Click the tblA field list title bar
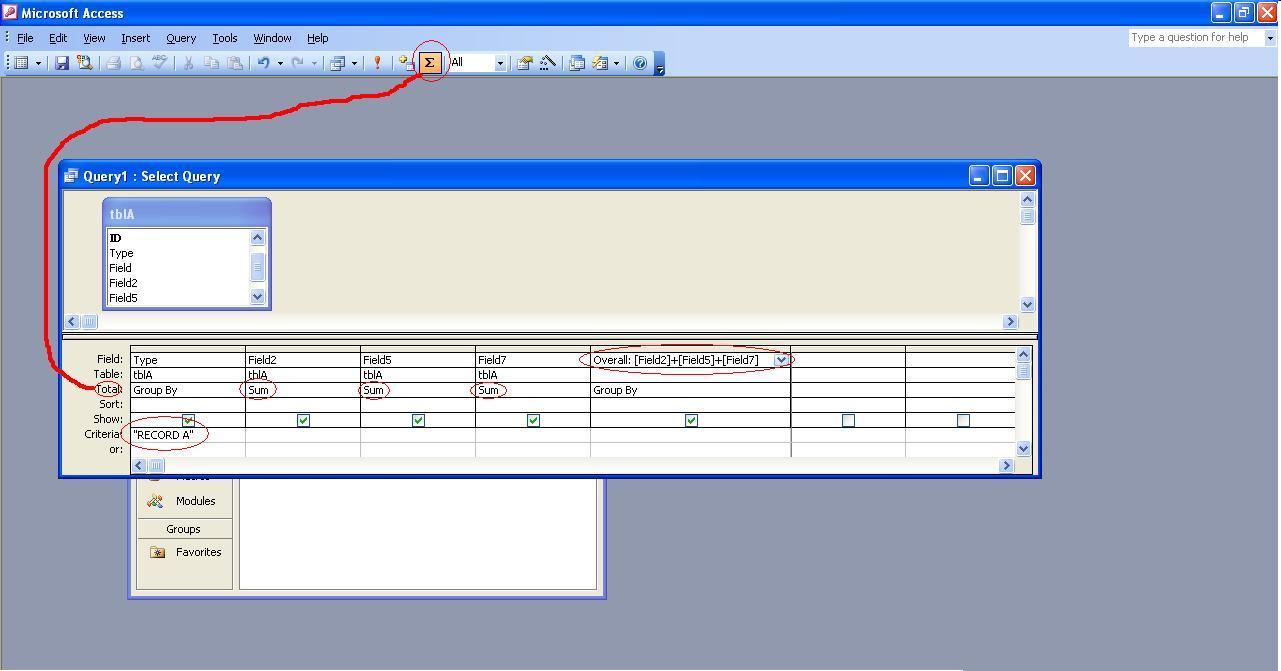This screenshot has width=1281, height=671. click(187, 214)
